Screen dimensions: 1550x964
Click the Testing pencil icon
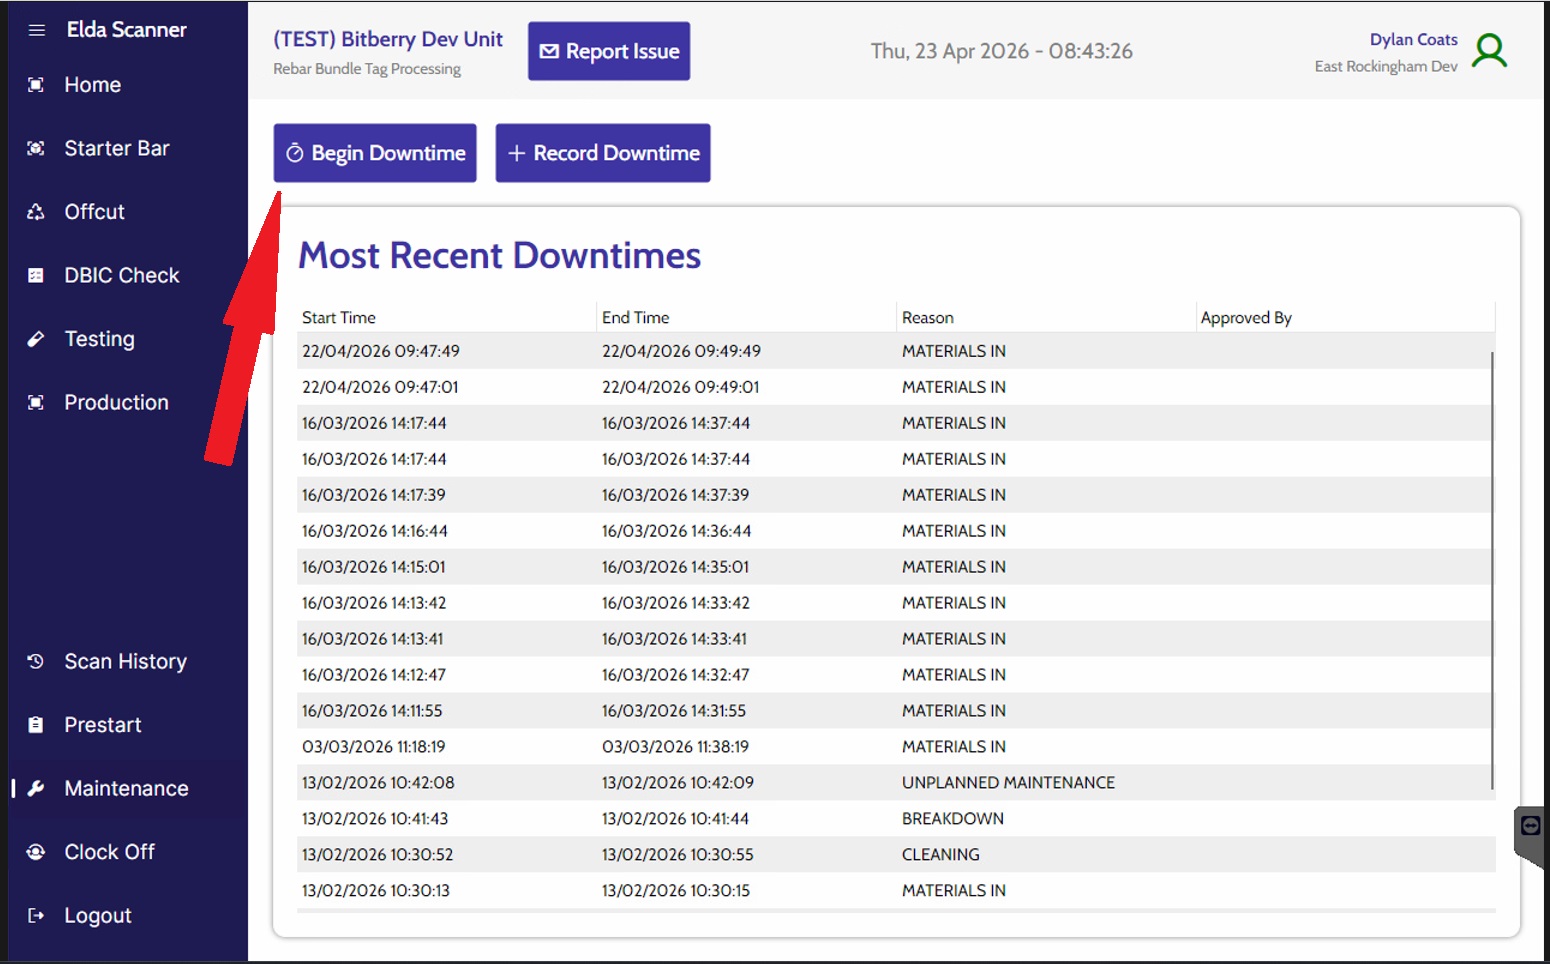point(36,339)
